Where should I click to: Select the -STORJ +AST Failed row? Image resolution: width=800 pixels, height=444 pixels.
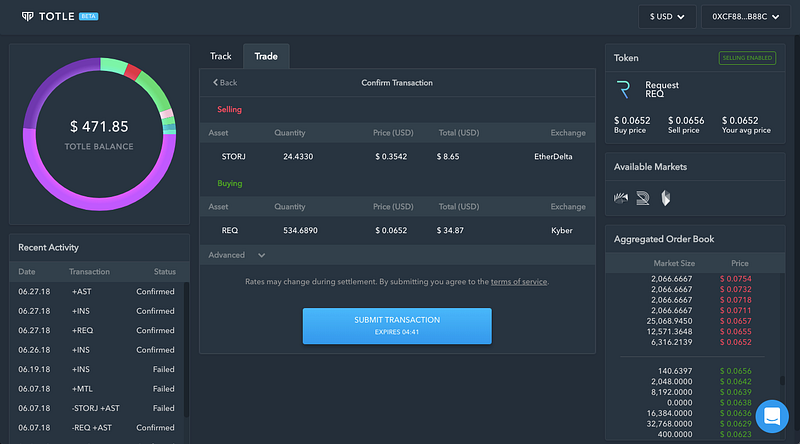97,408
